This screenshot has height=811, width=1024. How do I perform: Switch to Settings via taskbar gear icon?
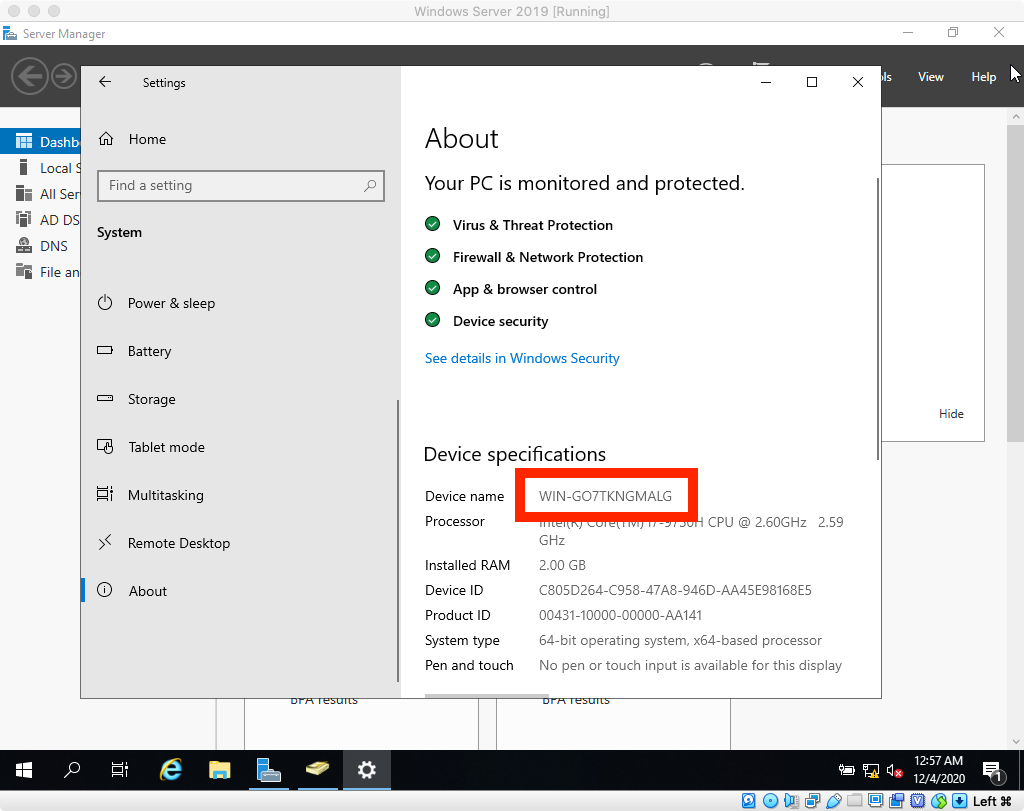[x=367, y=770]
